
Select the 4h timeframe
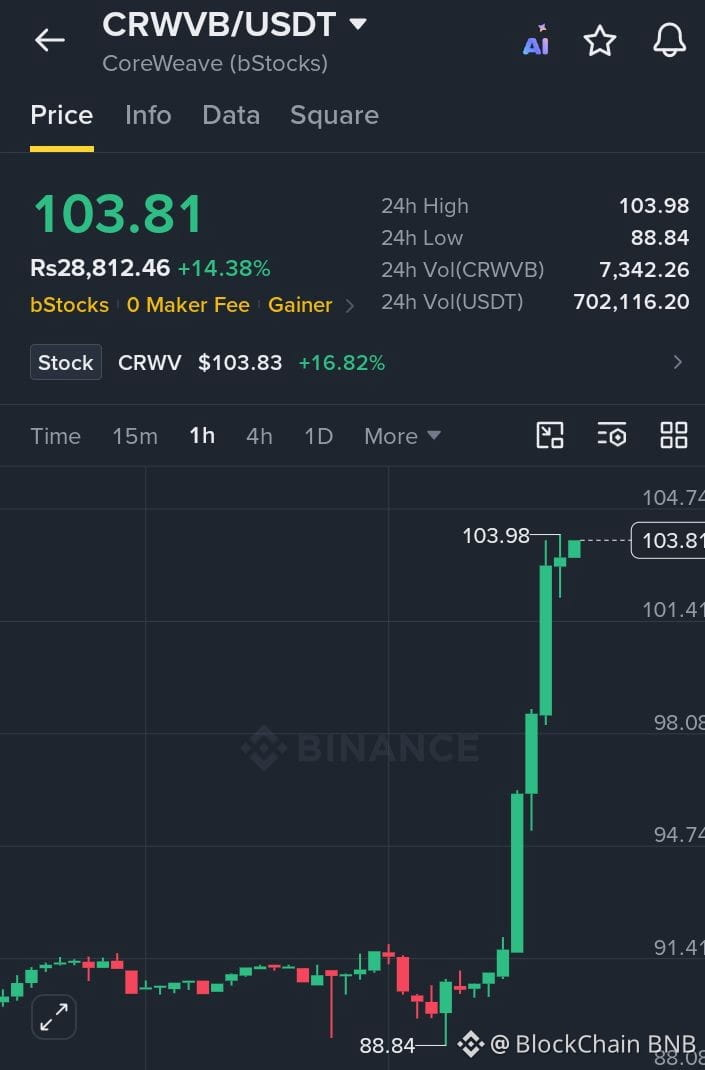pos(259,436)
